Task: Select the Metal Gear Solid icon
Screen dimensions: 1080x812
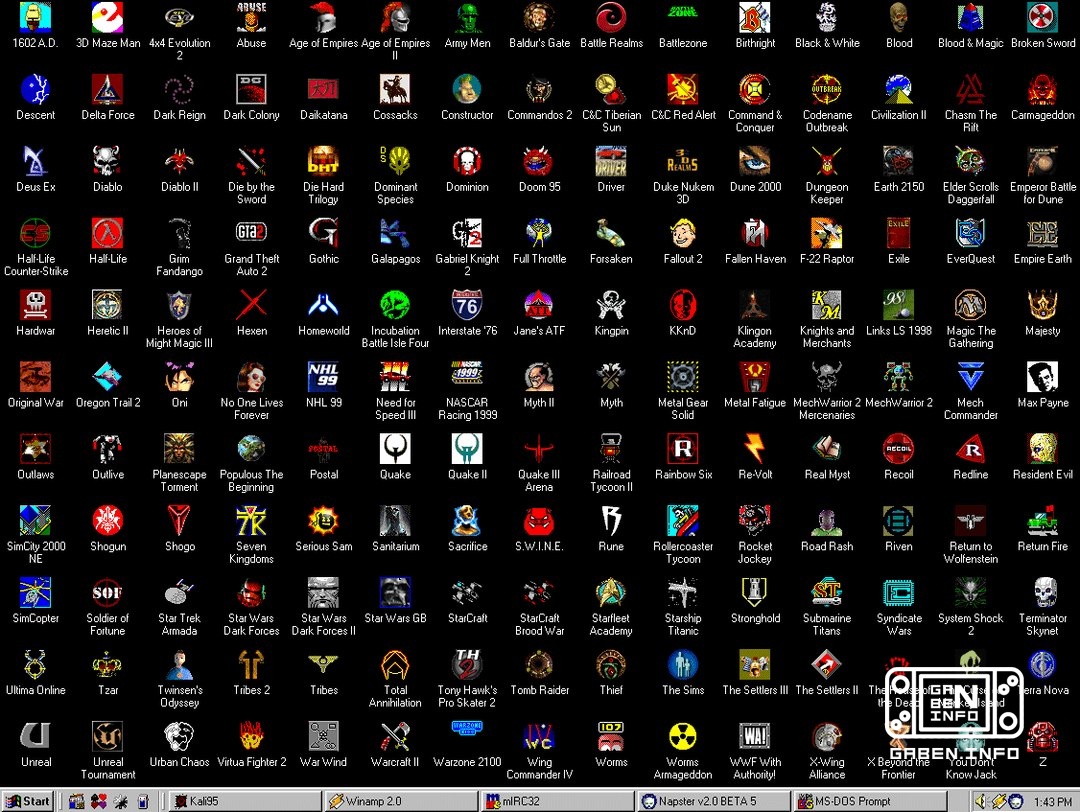Action: [x=683, y=377]
